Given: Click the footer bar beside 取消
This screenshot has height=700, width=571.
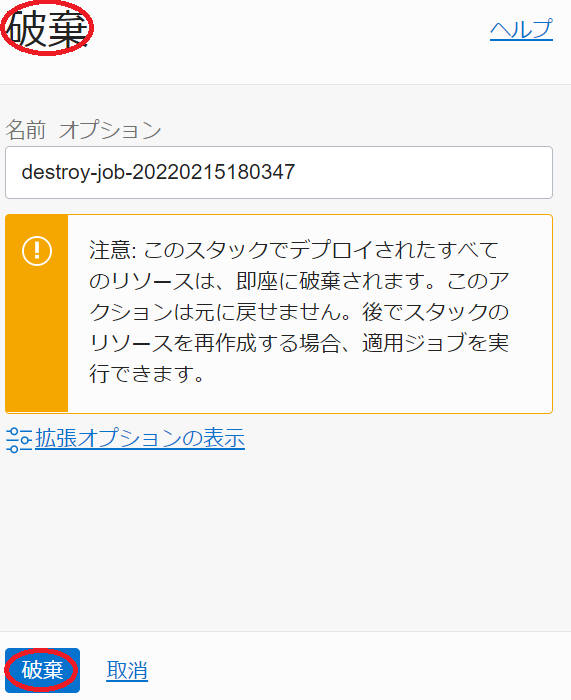Looking at the screenshot, I should pyautogui.click(x=357, y=666).
